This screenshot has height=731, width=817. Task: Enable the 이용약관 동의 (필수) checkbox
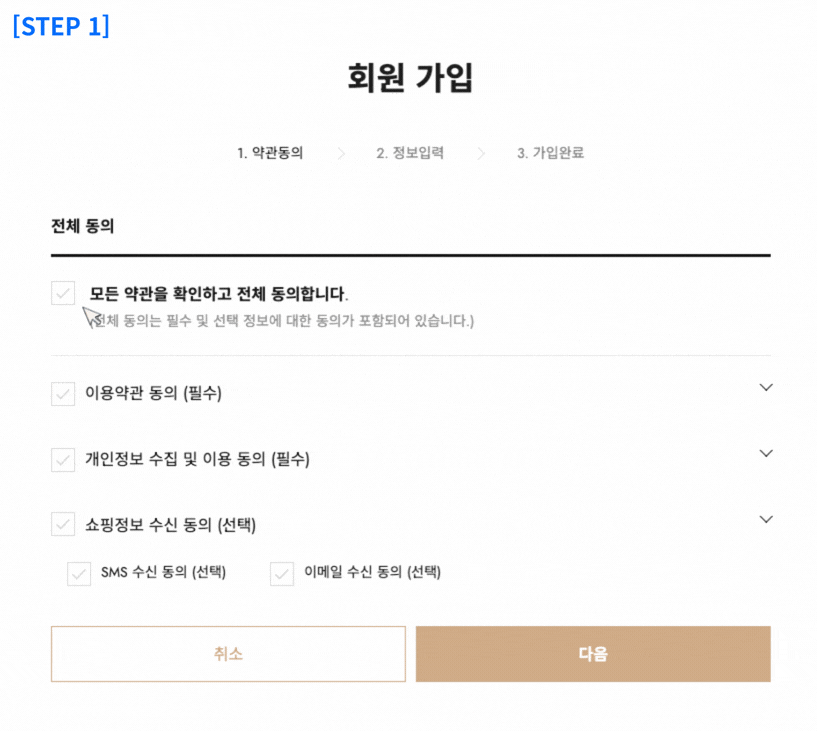coord(61,393)
